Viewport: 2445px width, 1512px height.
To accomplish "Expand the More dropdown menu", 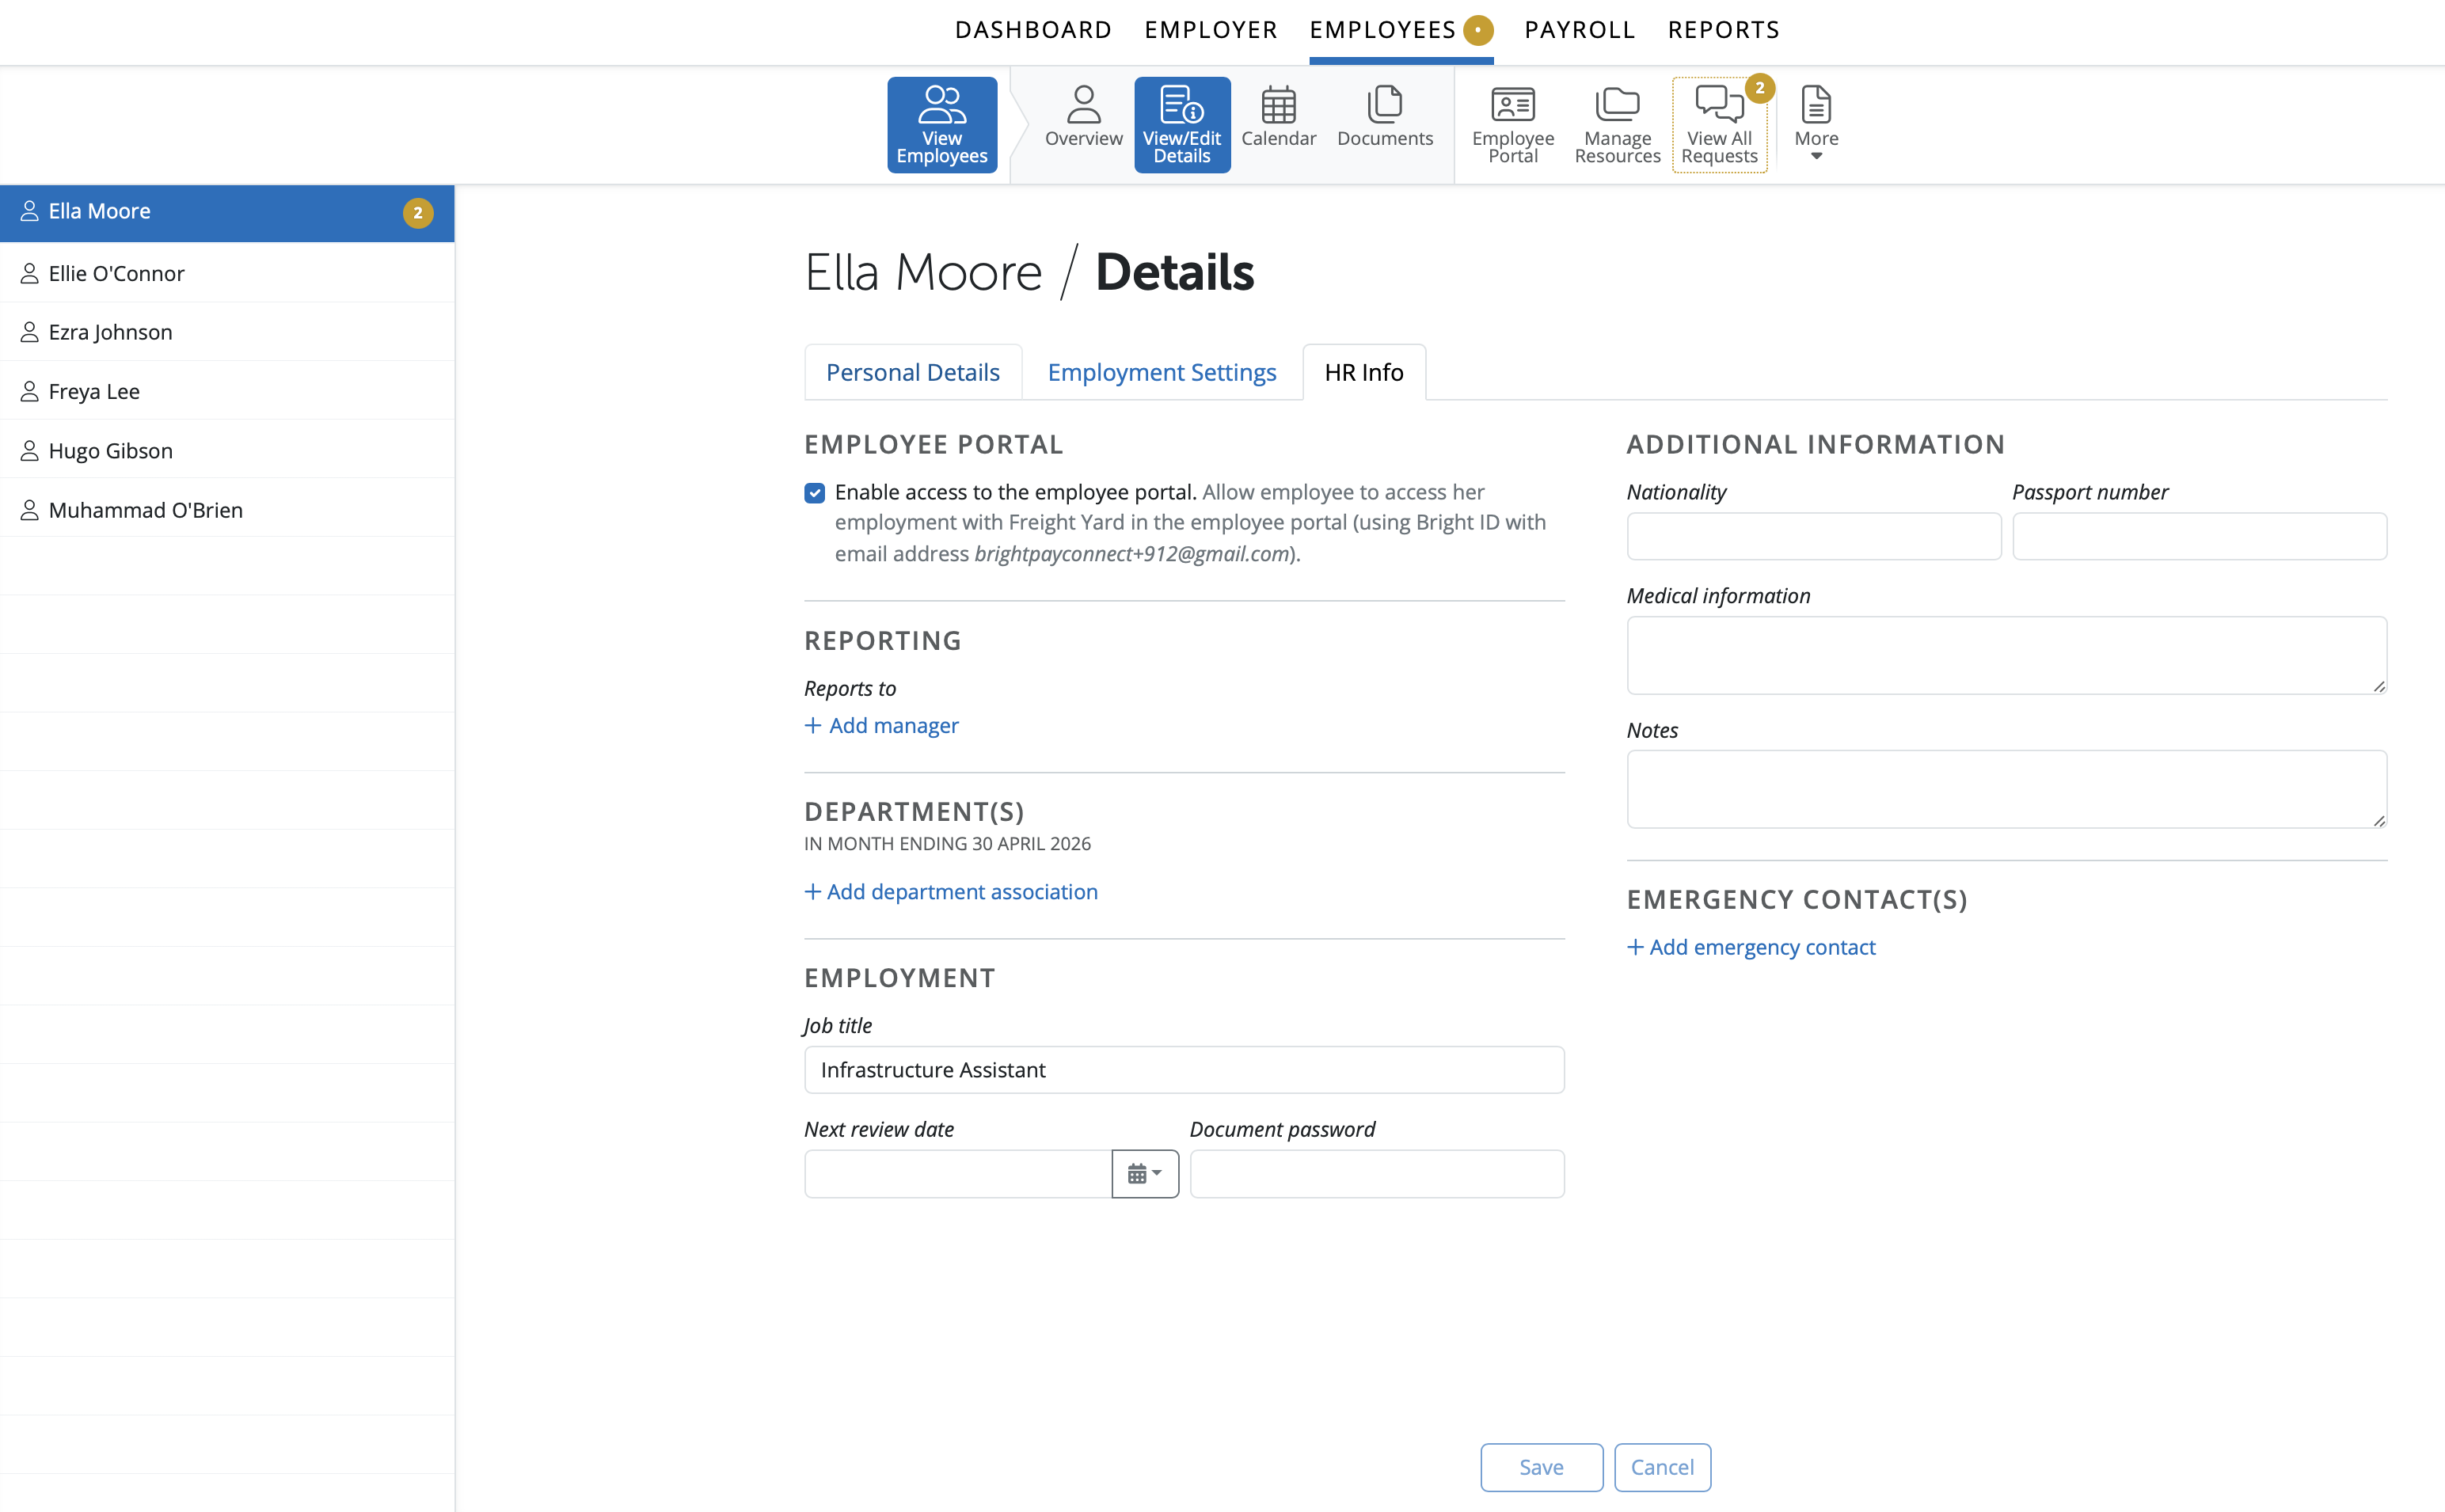I will [x=1815, y=124].
